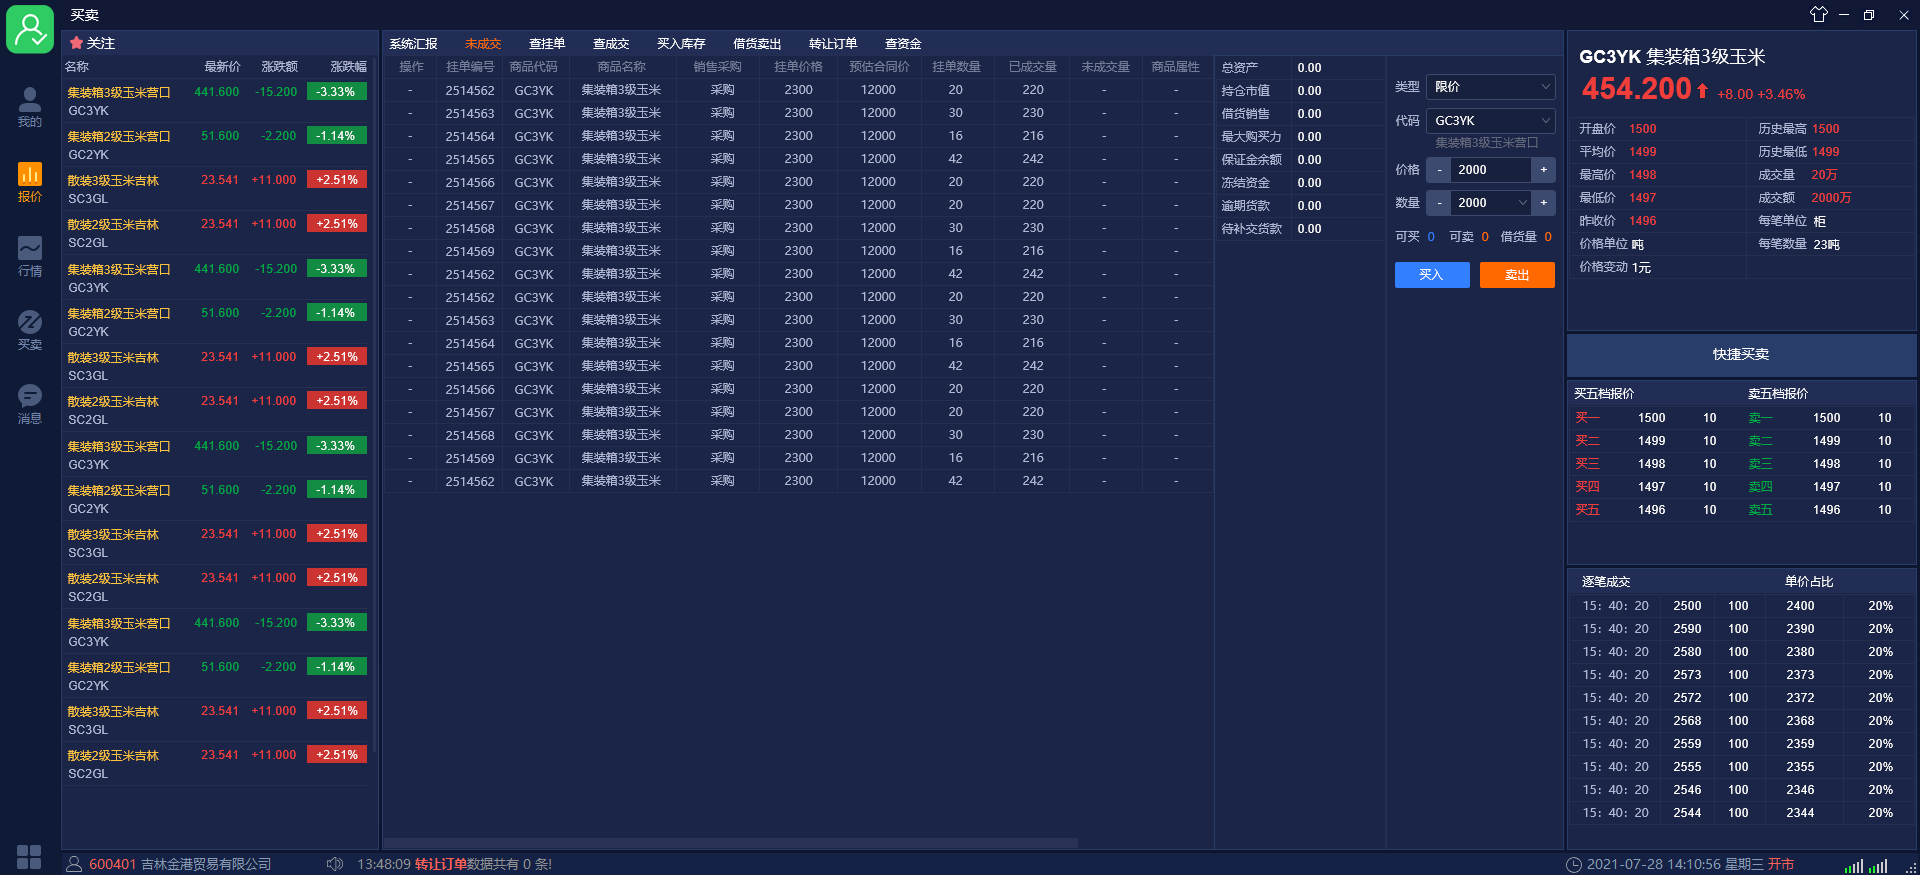1920x875 pixels.
Task: Increase 价格 with plus stepper
Action: coord(1543,170)
